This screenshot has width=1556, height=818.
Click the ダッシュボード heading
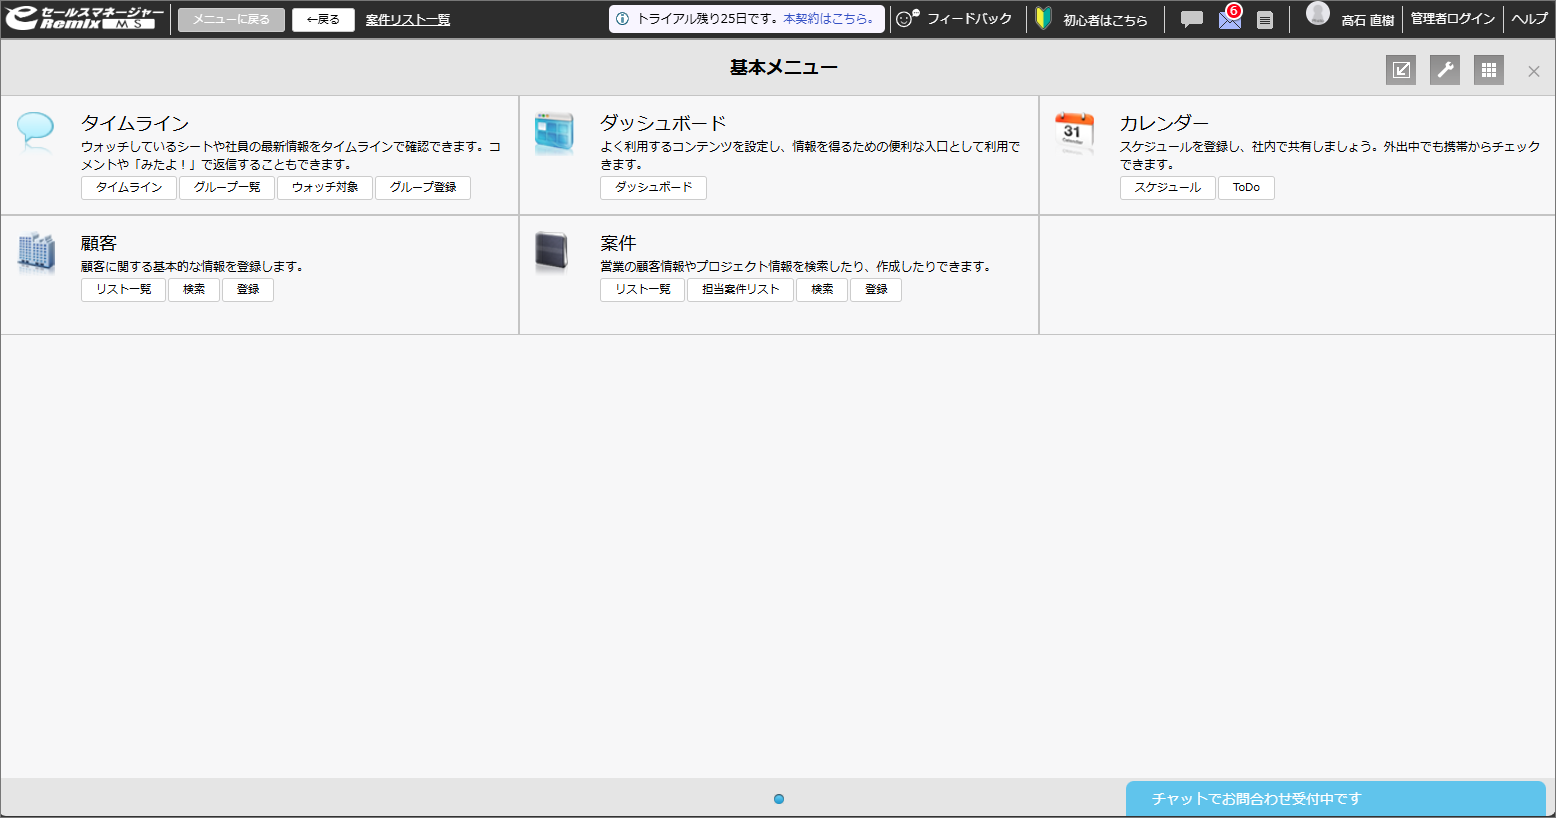[x=663, y=123]
